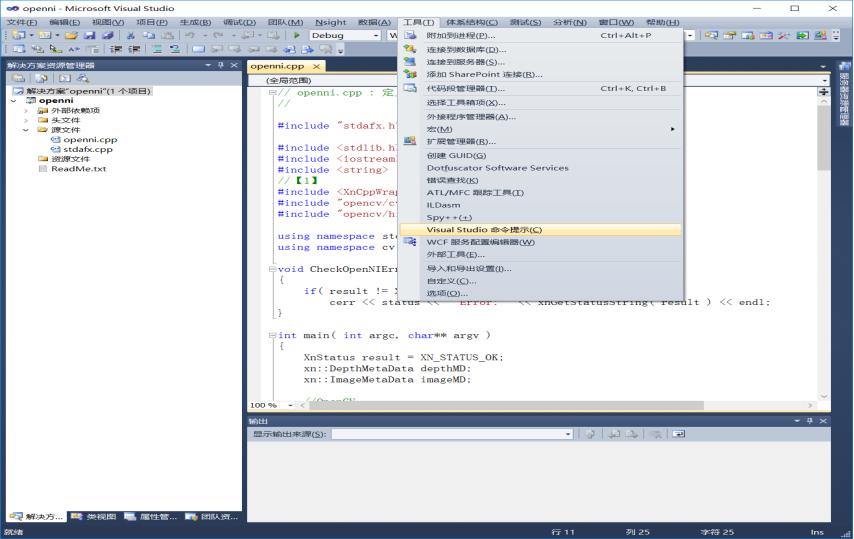Switch to the 类视图 bottom tab
Viewport: 854px width, 539px height.
95,517
